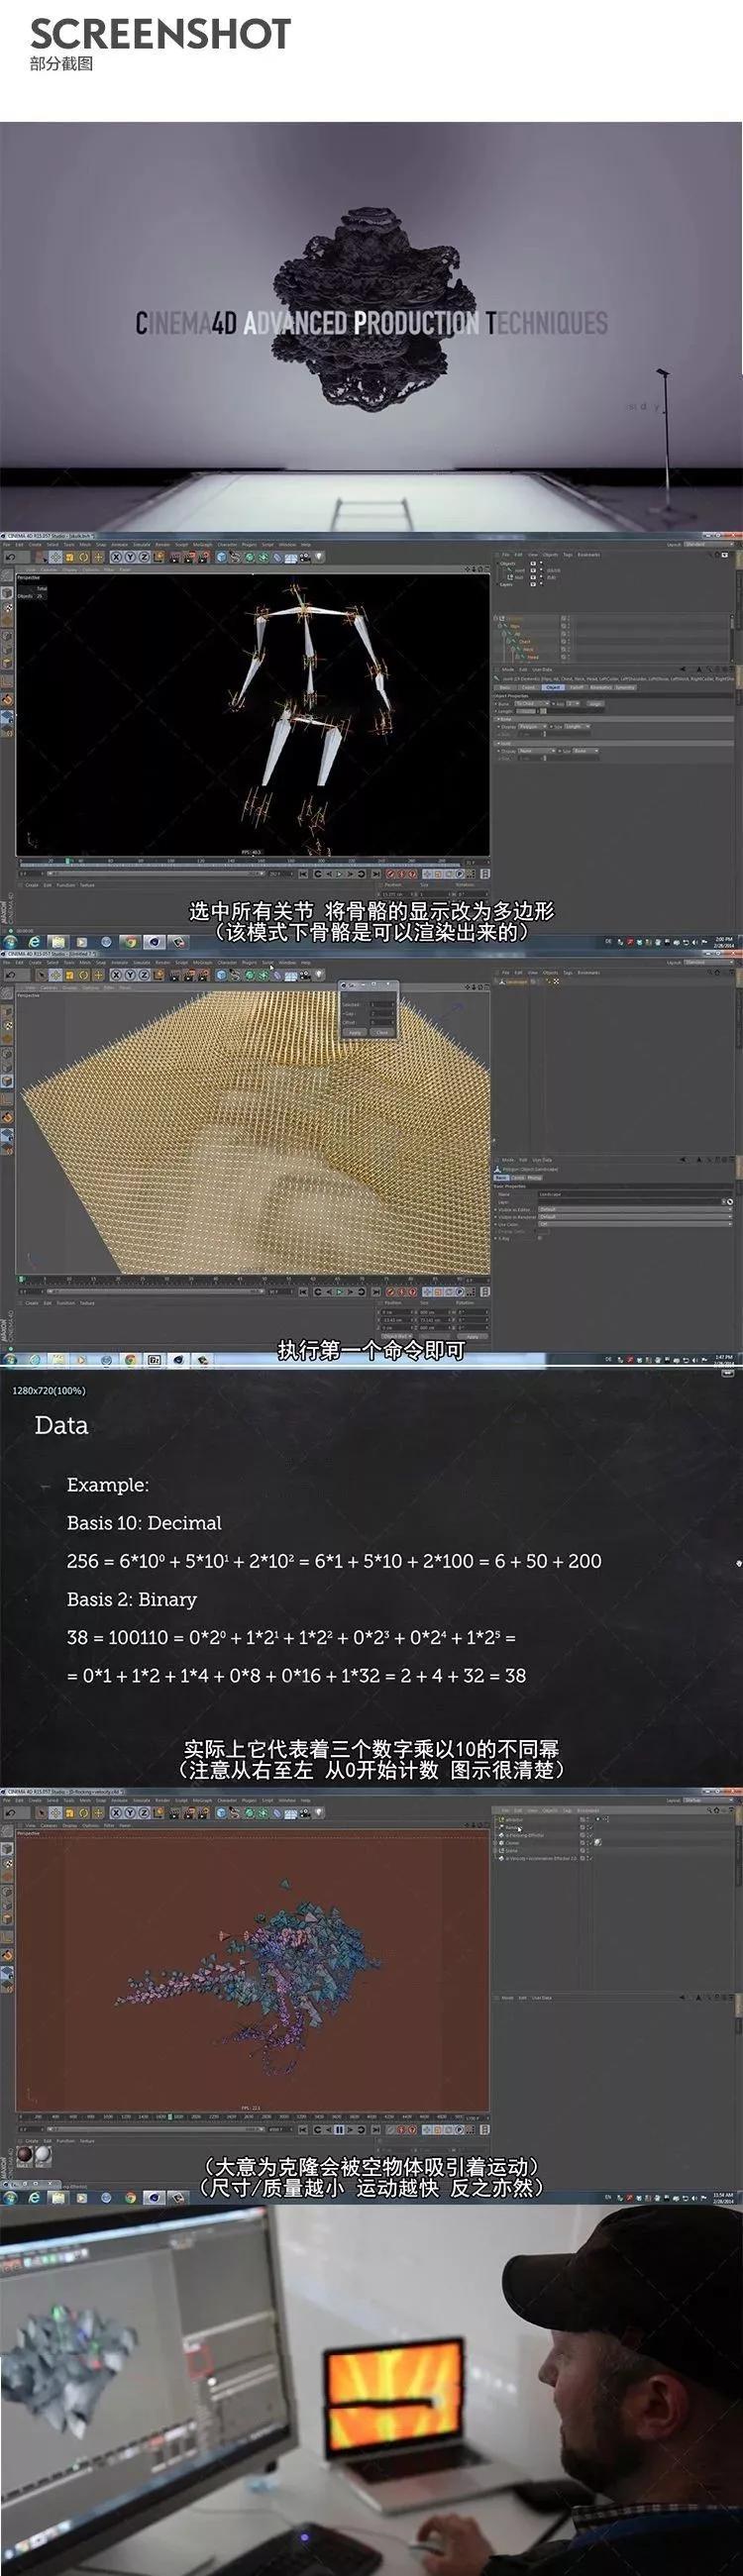
Task: Open Visible in Editor dropdown in landscape window
Action: click(x=635, y=1209)
